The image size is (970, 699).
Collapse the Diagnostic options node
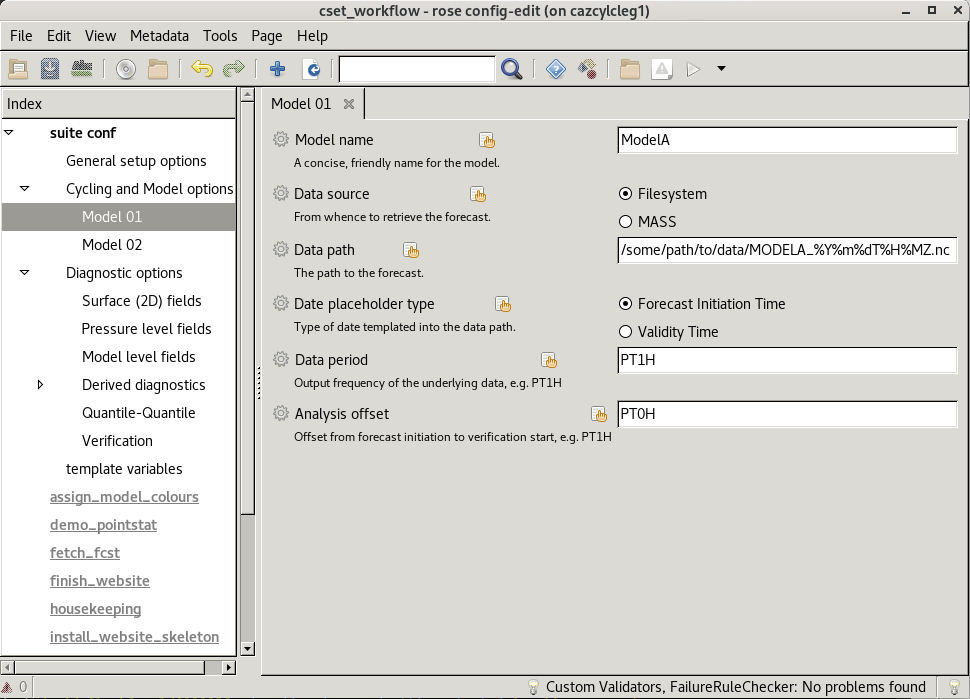(25, 272)
